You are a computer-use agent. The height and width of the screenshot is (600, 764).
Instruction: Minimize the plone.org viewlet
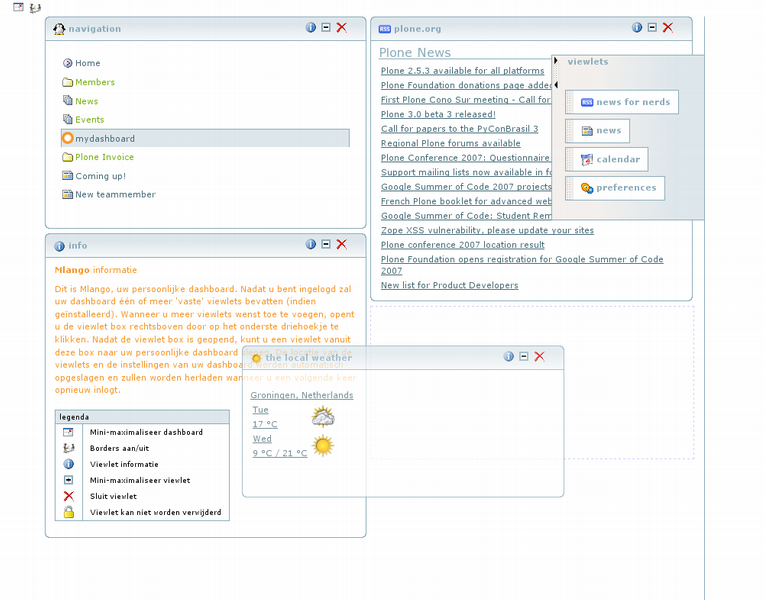click(652, 28)
